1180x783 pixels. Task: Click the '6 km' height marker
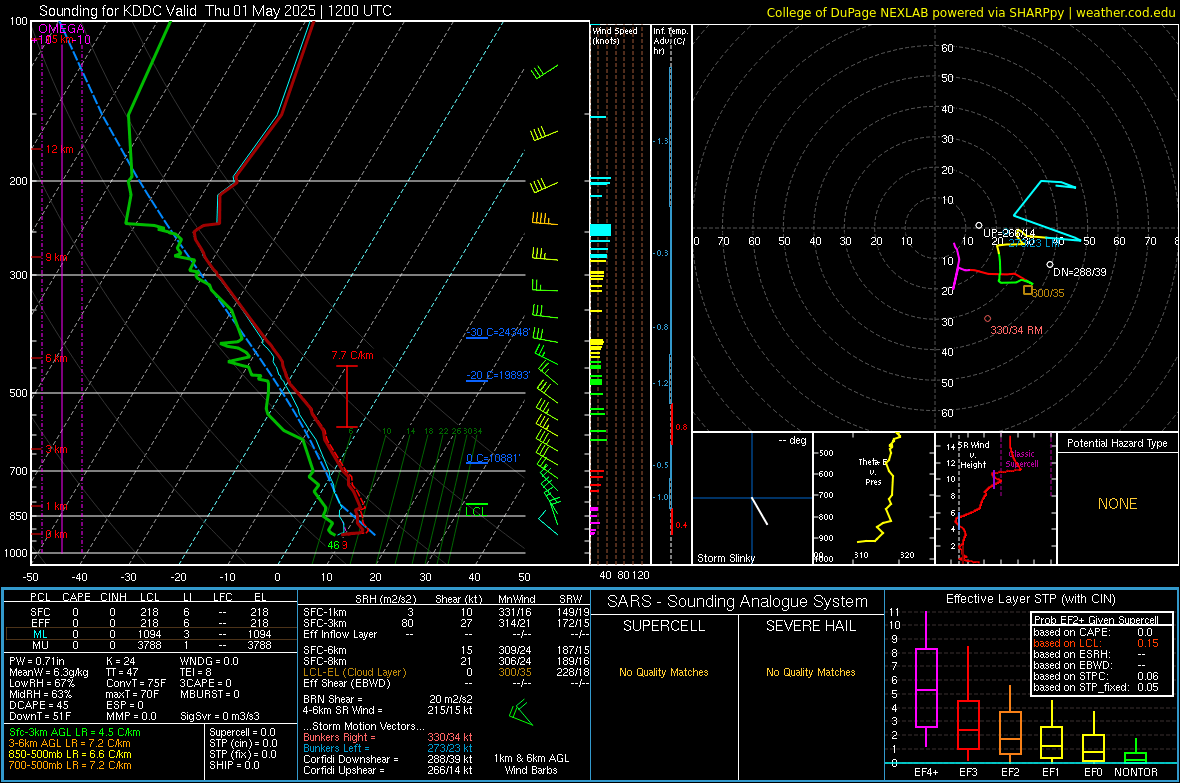coord(56,358)
